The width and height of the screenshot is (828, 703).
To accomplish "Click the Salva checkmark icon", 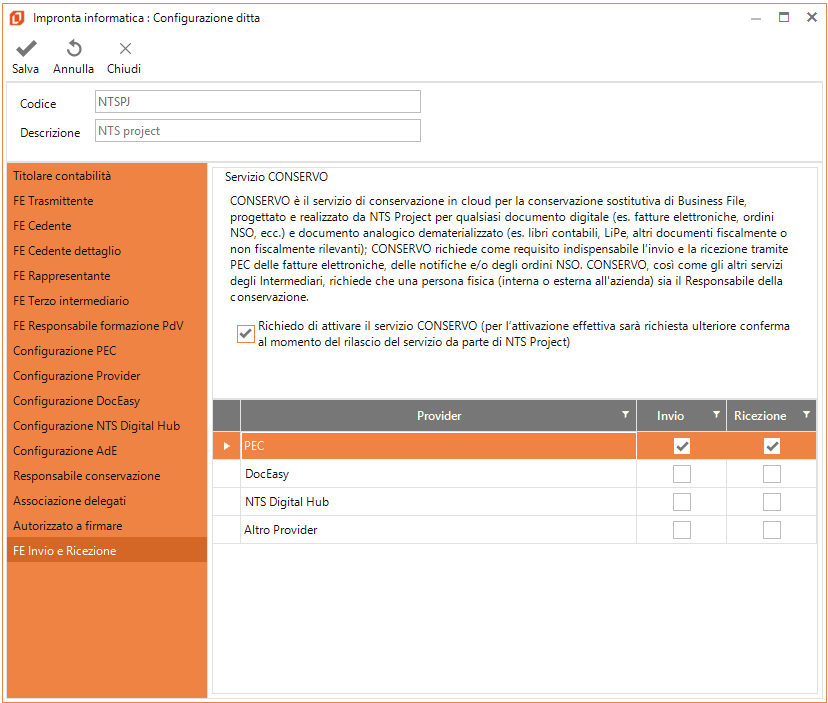I will [x=26, y=49].
